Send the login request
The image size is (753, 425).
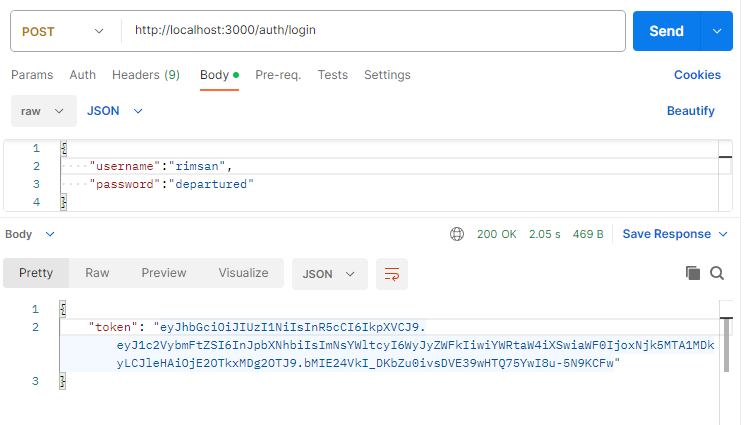[x=667, y=31]
